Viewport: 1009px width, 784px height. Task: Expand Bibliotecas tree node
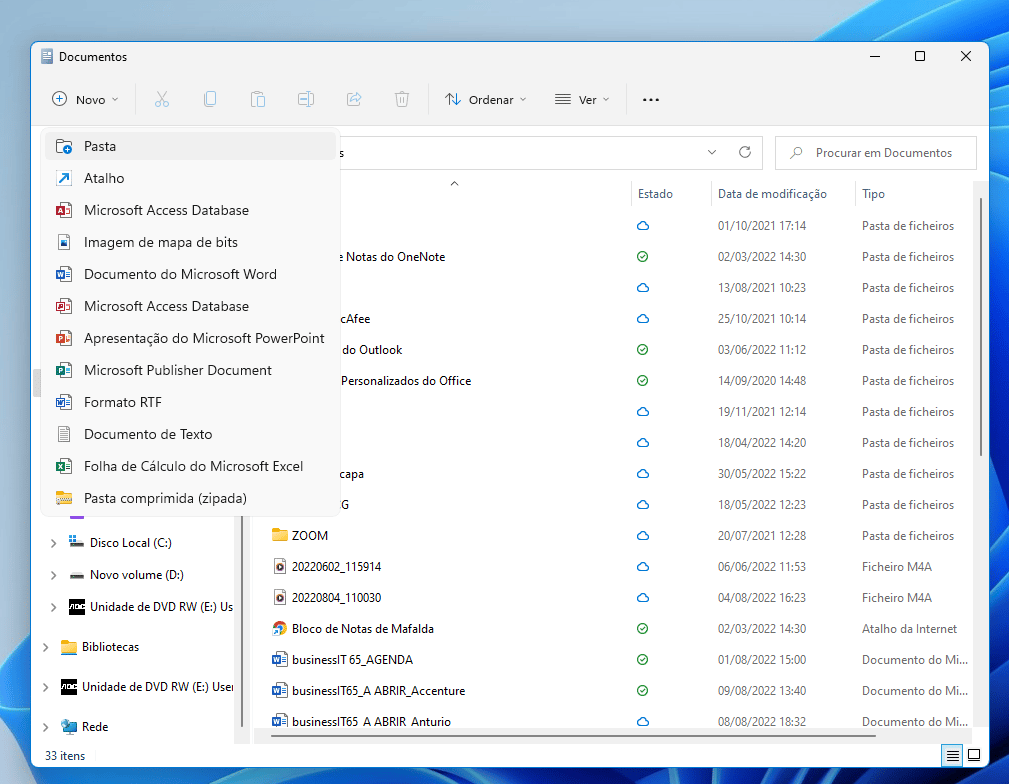[x=46, y=647]
